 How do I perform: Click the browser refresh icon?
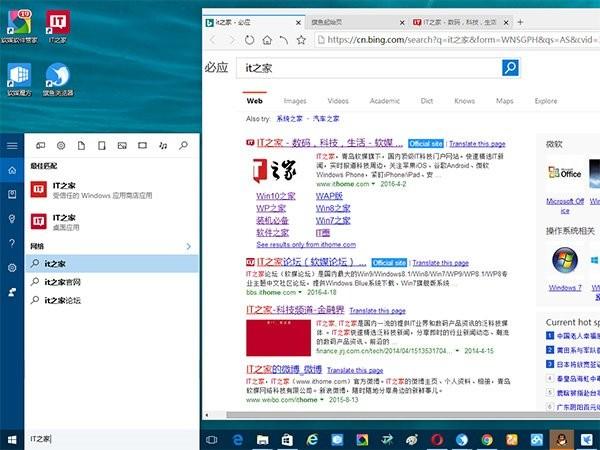tap(249, 40)
